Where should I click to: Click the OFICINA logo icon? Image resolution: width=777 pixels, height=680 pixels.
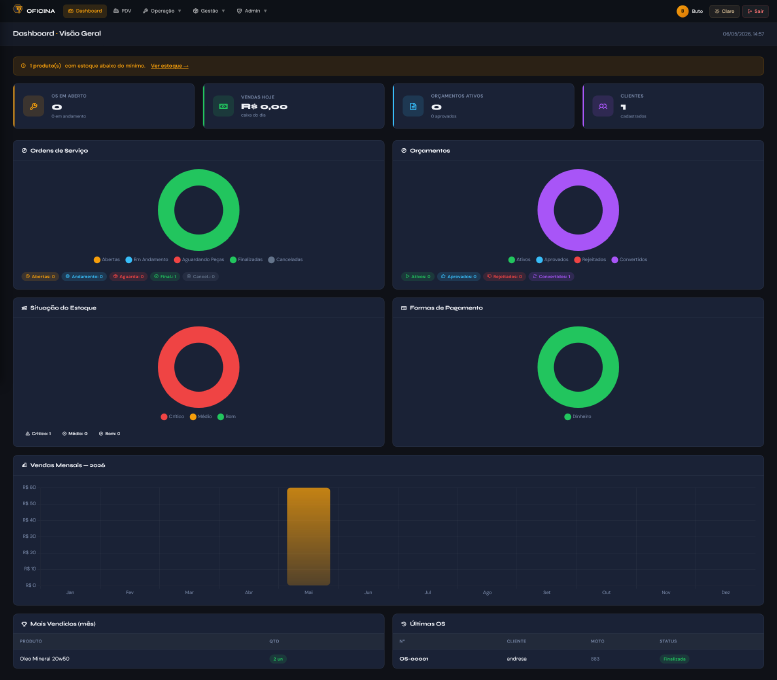pyautogui.click(x=18, y=9)
